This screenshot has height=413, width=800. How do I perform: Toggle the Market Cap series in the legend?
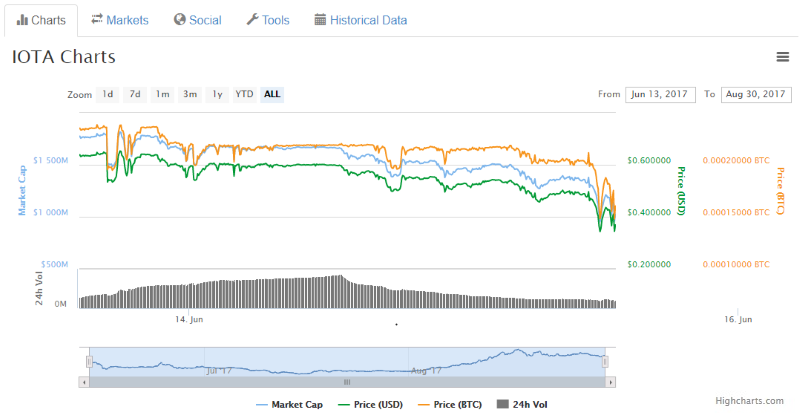pos(289,405)
